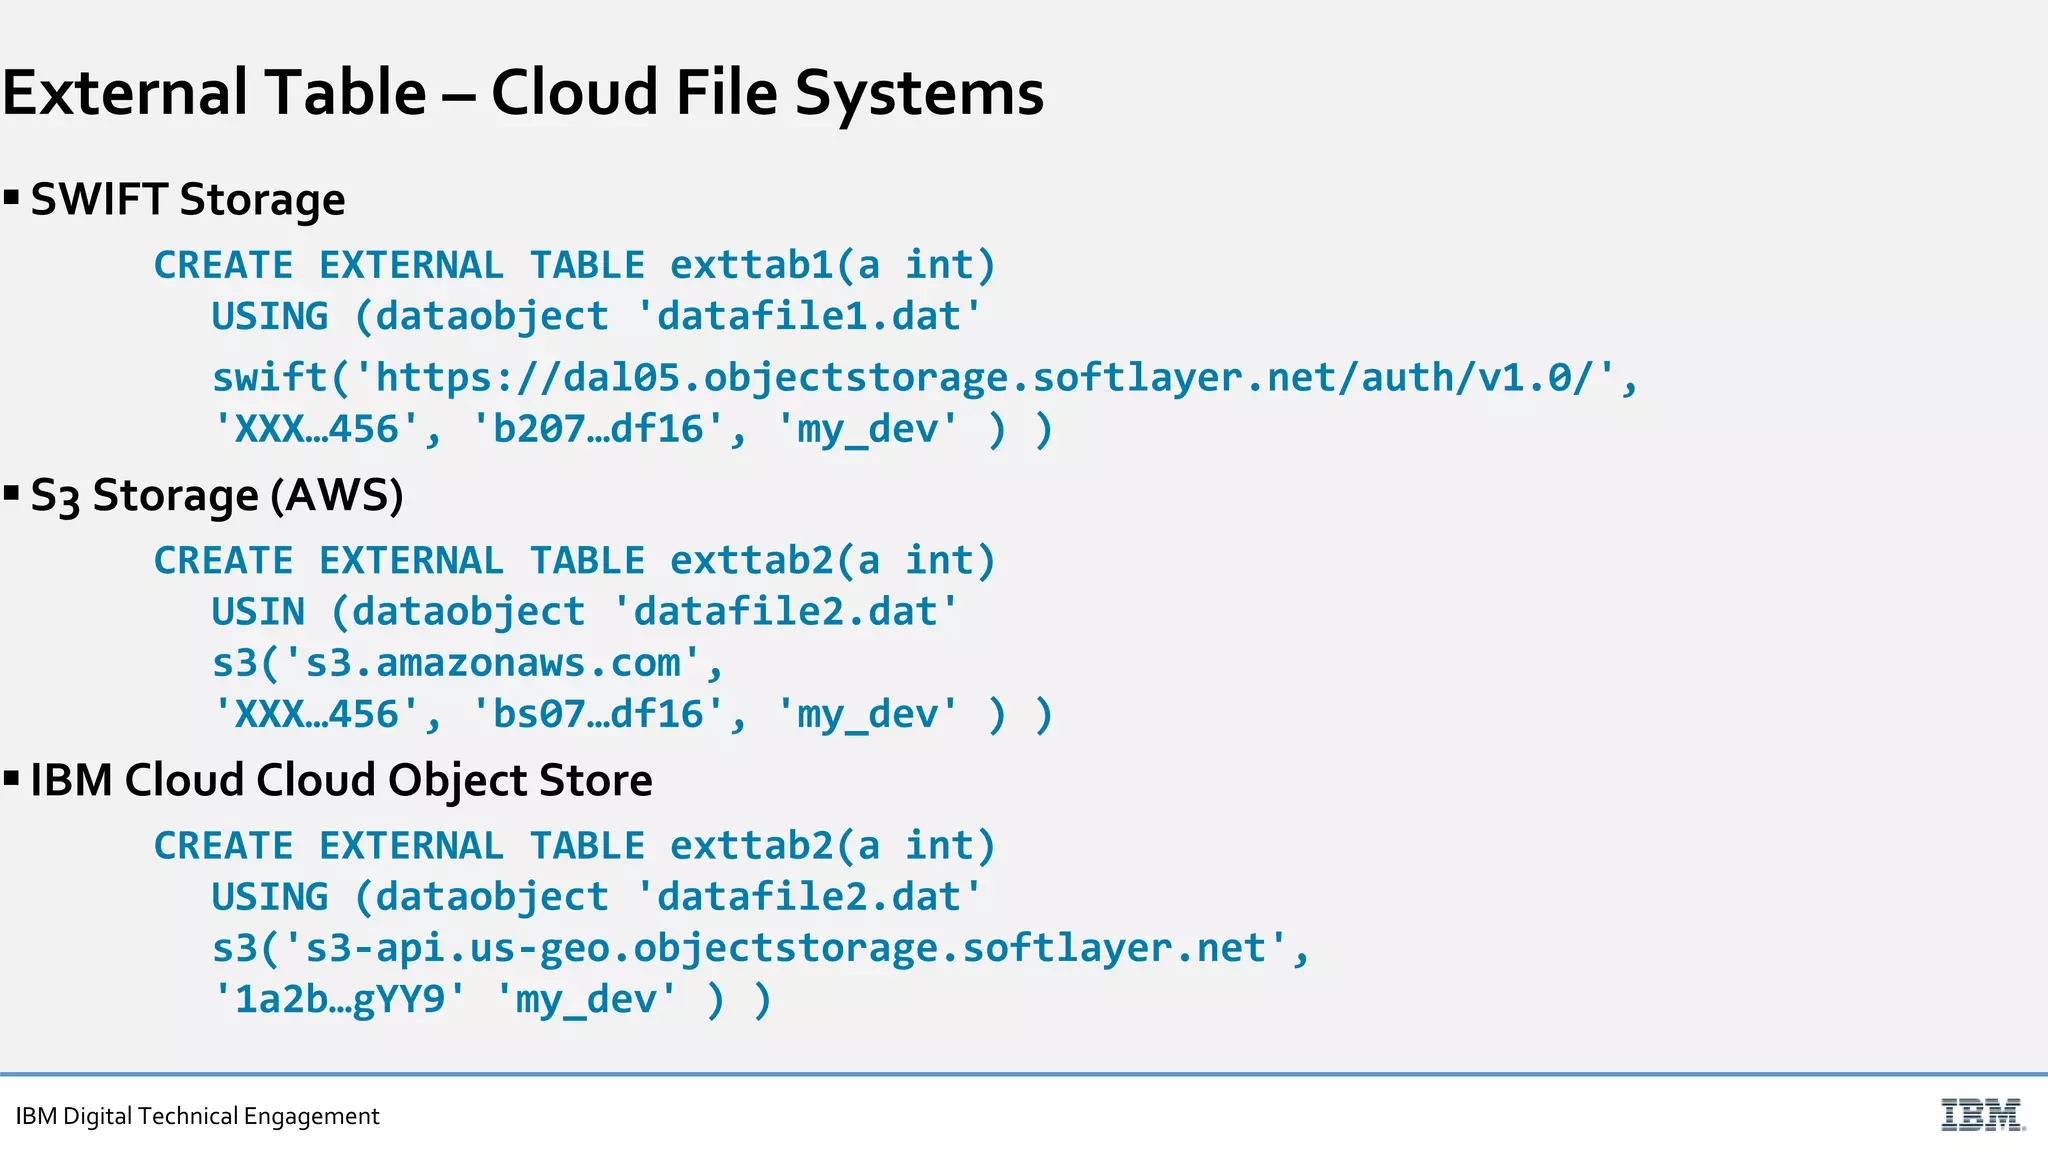This screenshot has height=1152, width=2048.
Task: Click the SWIFT Storage heading
Action: 188,199
